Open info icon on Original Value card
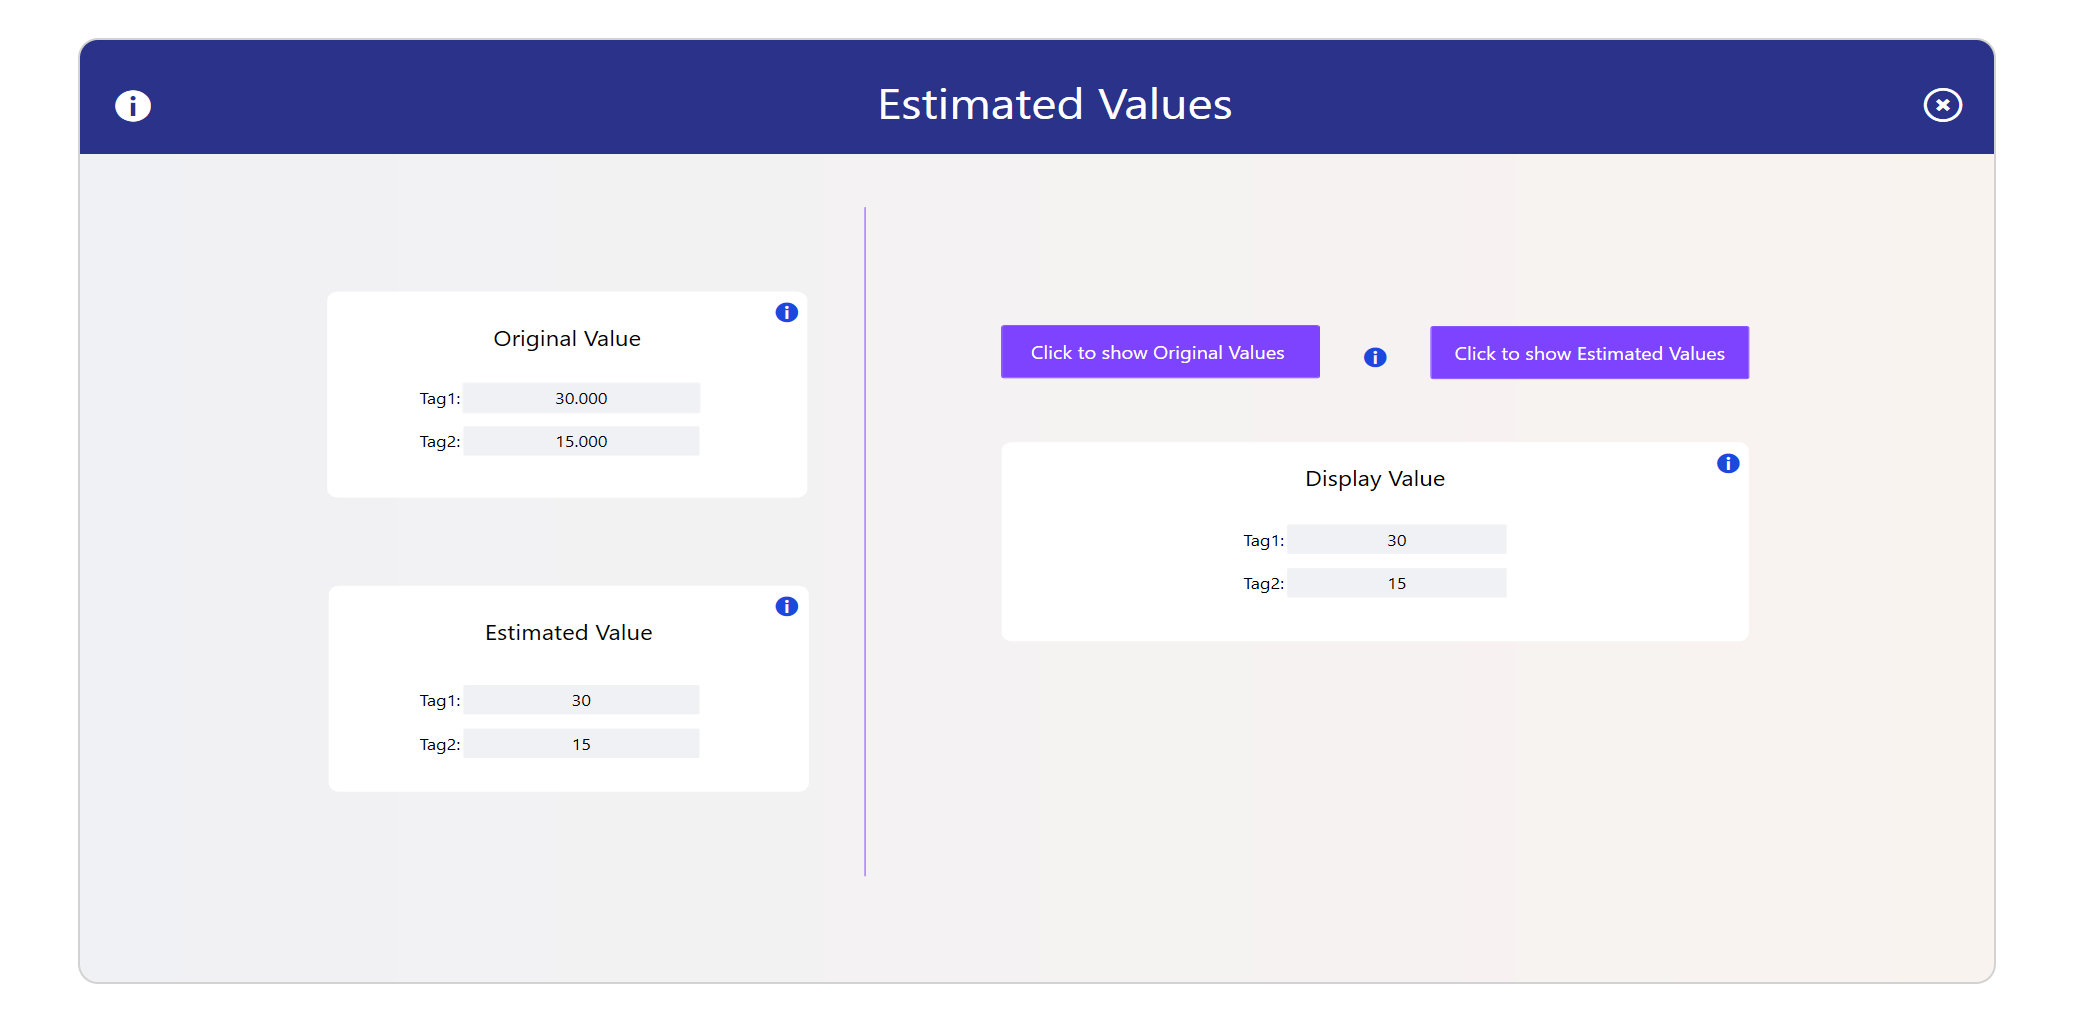Viewport: 2074px width, 1022px height. (787, 313)
